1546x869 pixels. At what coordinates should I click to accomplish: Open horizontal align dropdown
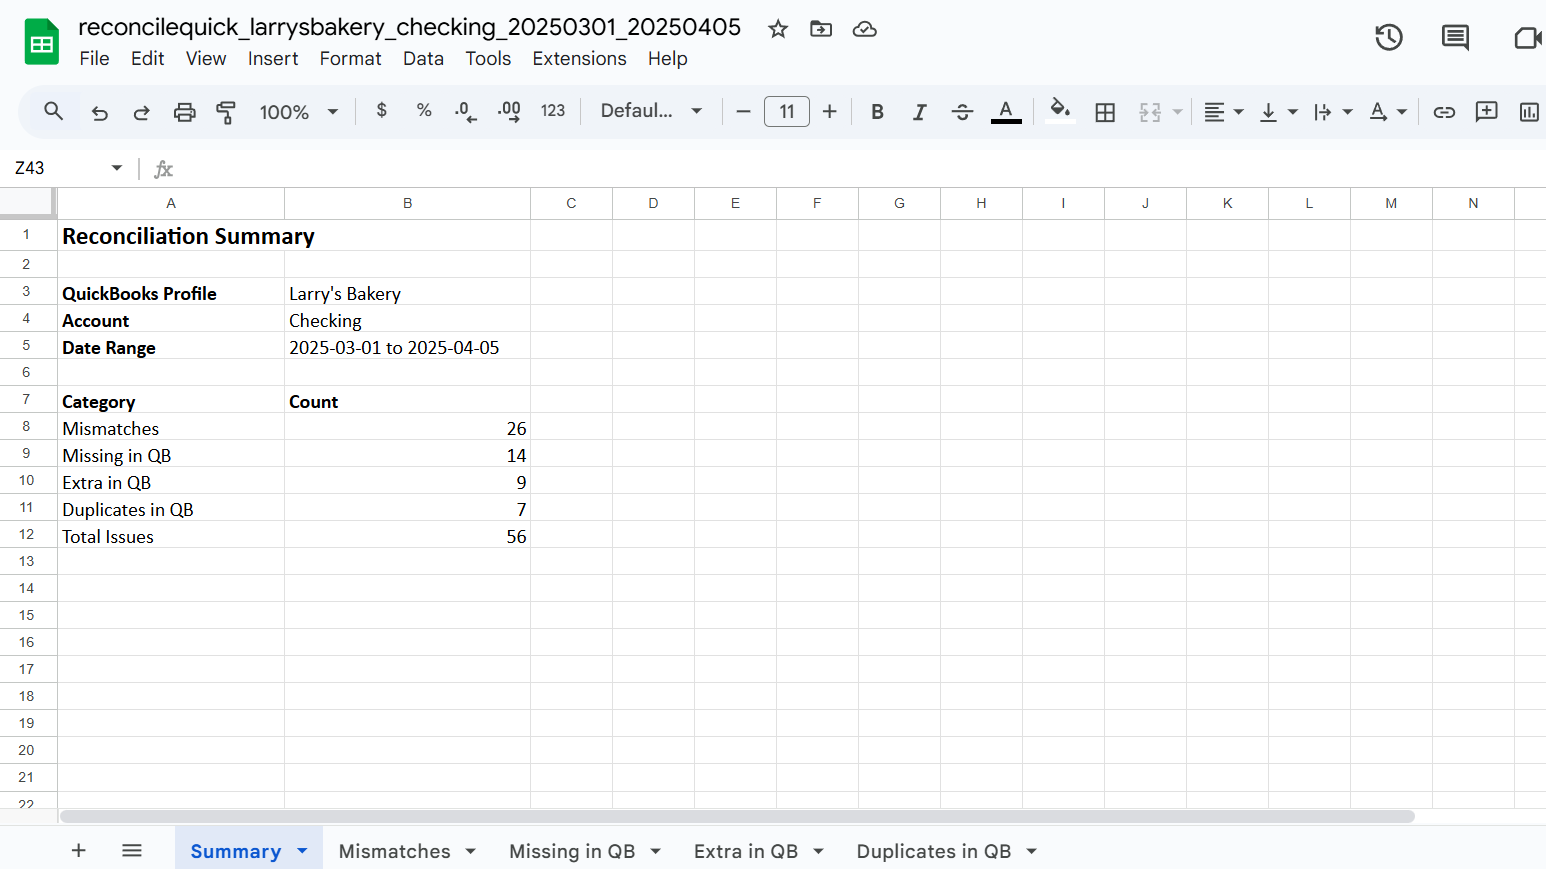tap(1223, 112)
